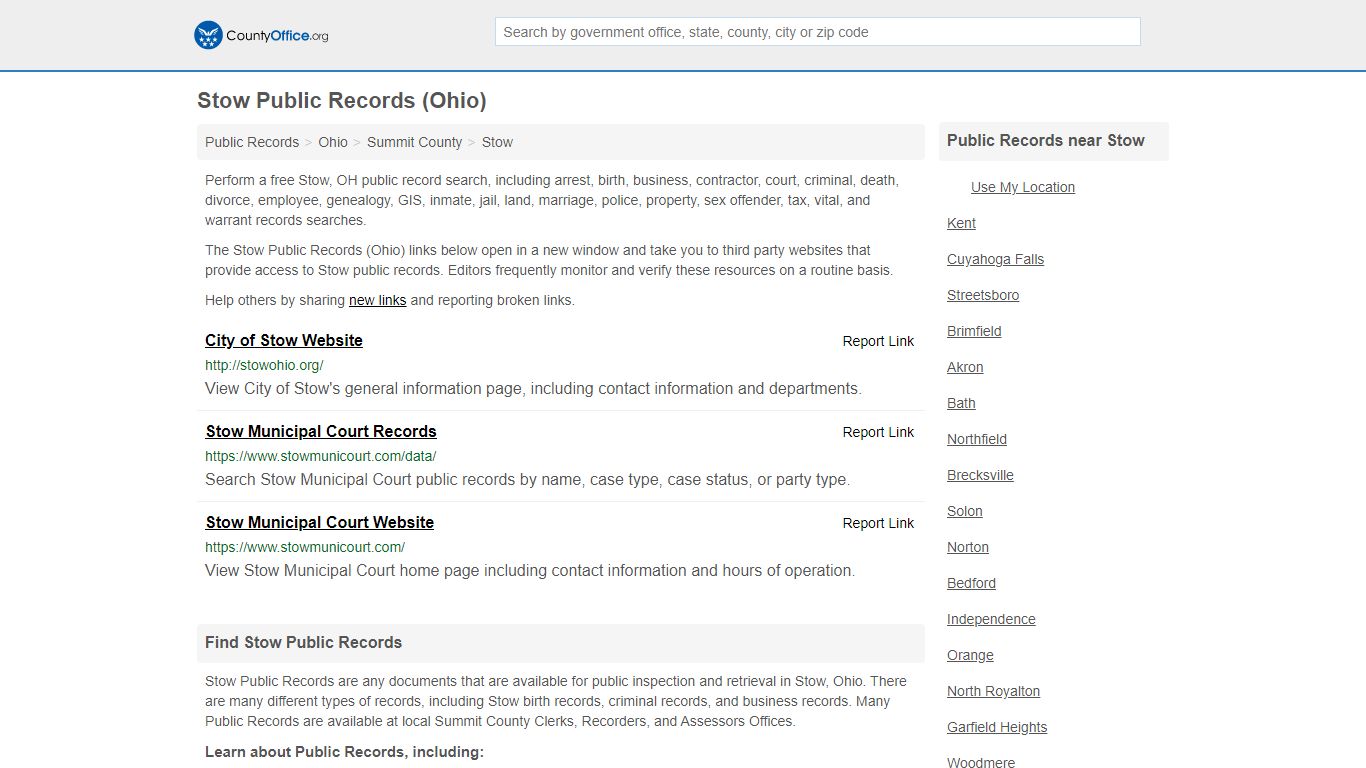Open City of Stow Website title link
The image size is (1366, 768).
(x=284, y=340)
